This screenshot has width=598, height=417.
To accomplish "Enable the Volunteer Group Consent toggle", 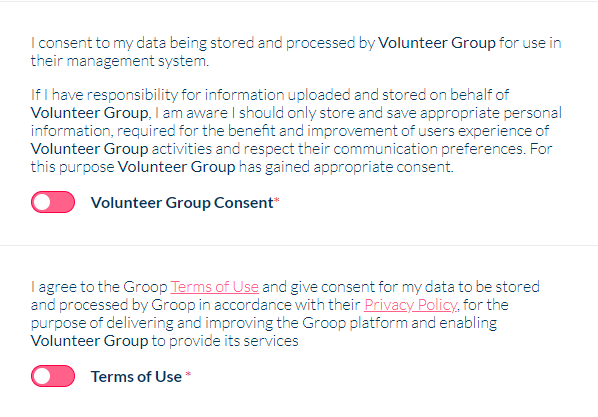I will (53, 202).
